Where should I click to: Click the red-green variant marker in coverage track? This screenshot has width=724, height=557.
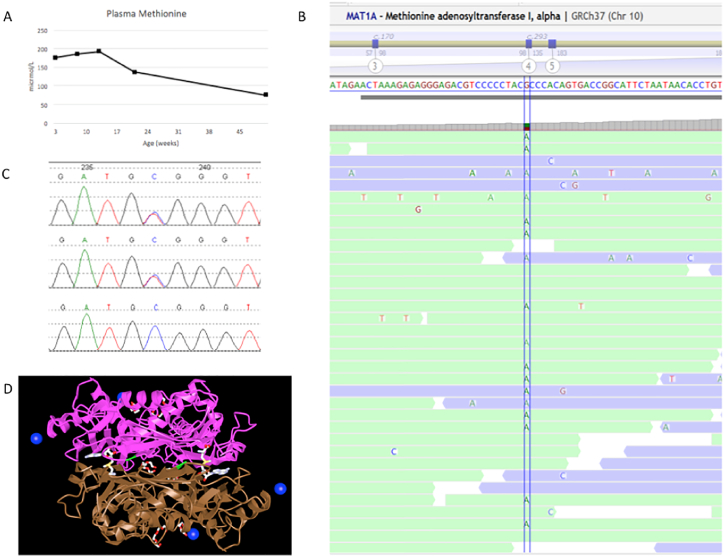point(527,127)
